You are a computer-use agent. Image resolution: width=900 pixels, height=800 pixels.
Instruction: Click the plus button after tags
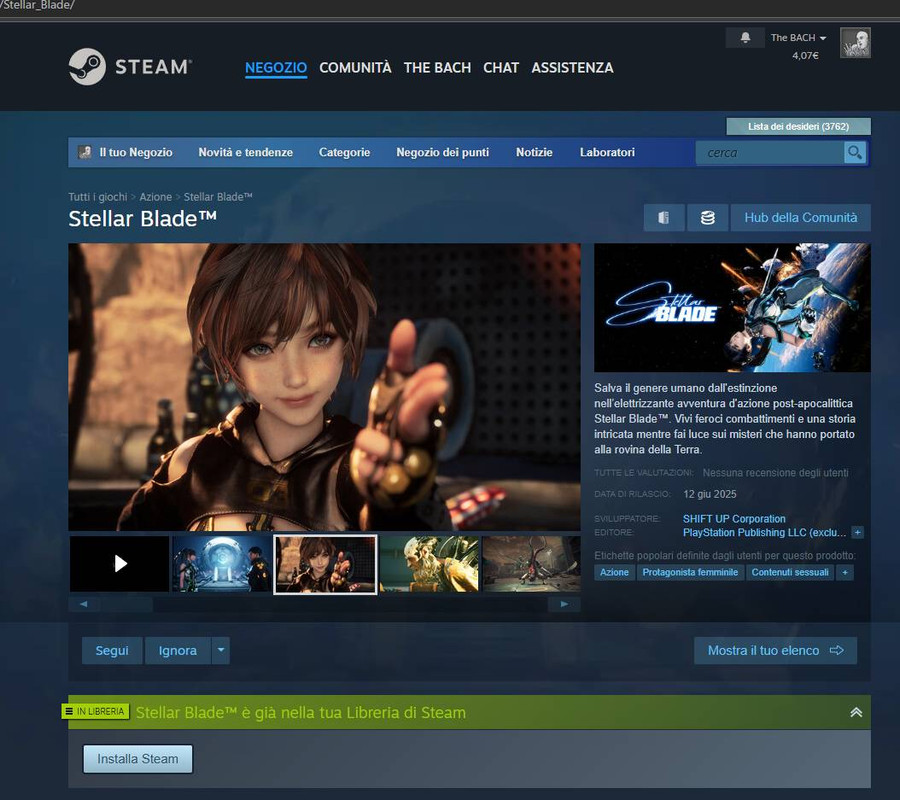coord(845,572)
